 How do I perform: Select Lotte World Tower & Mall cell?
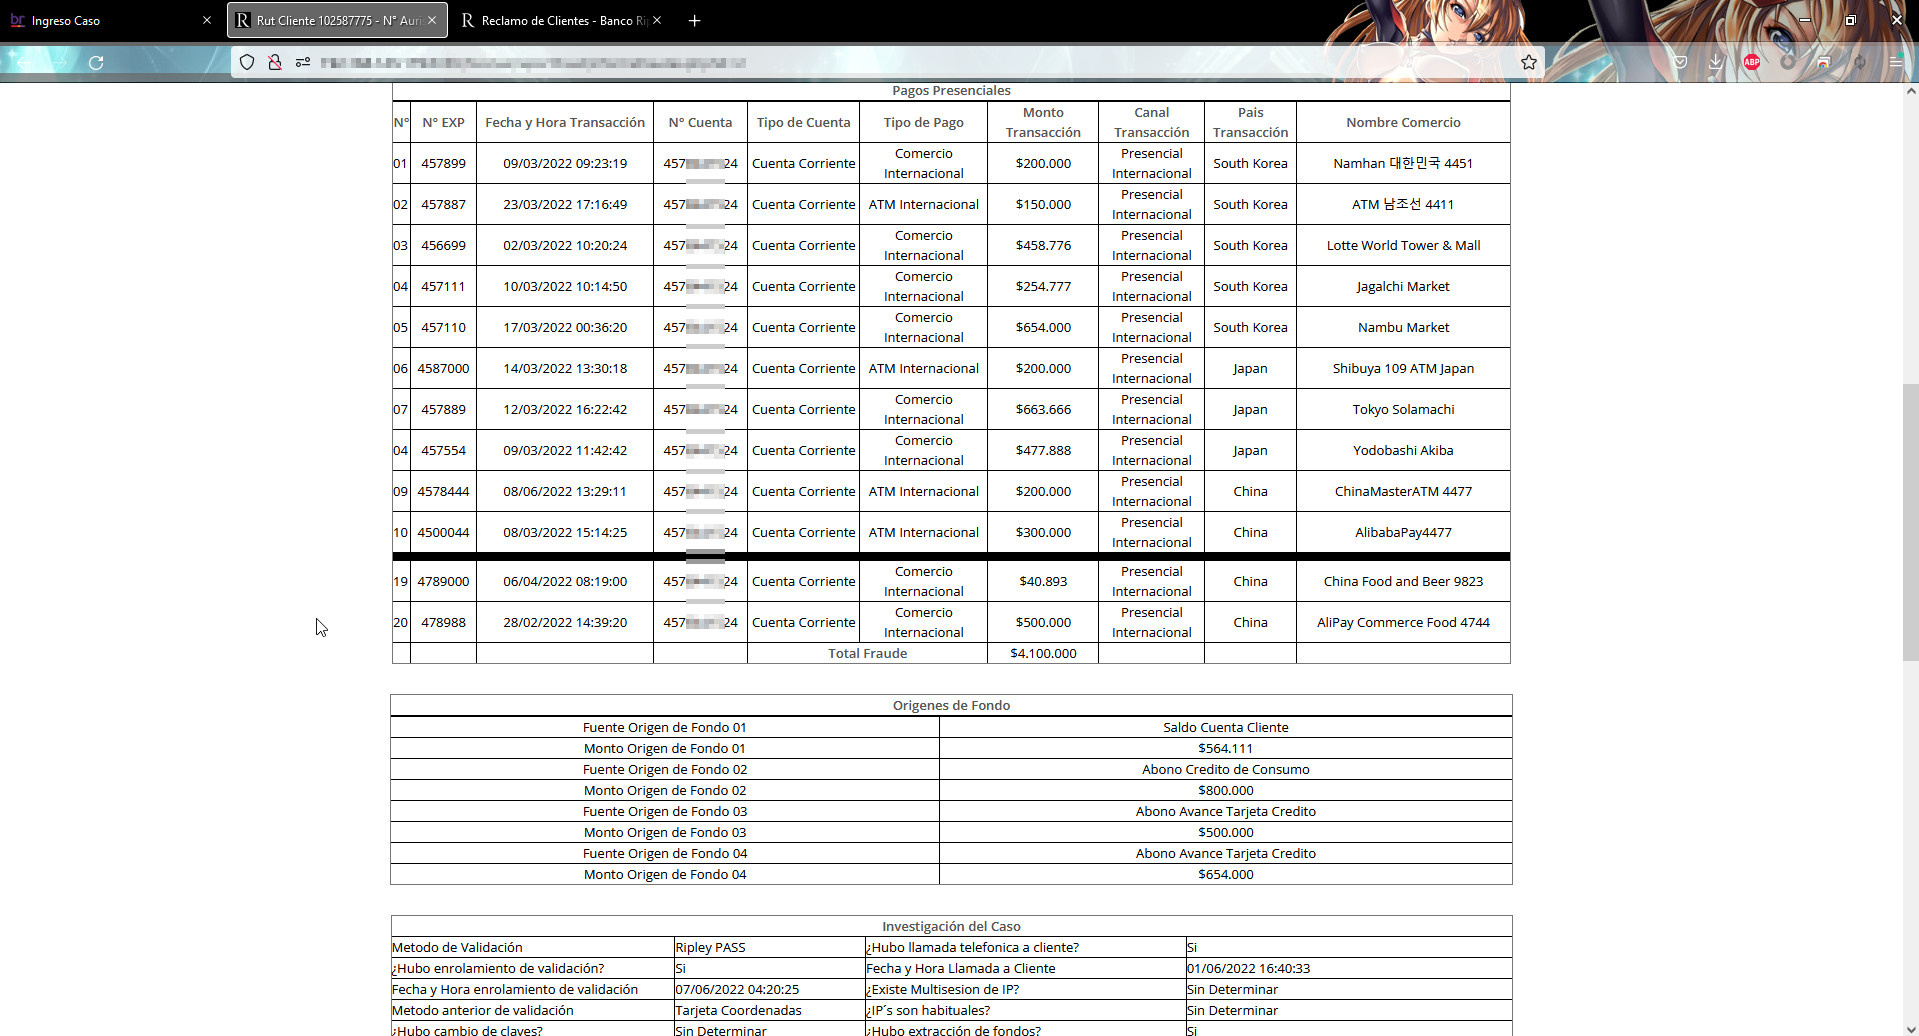(1403, 246)
